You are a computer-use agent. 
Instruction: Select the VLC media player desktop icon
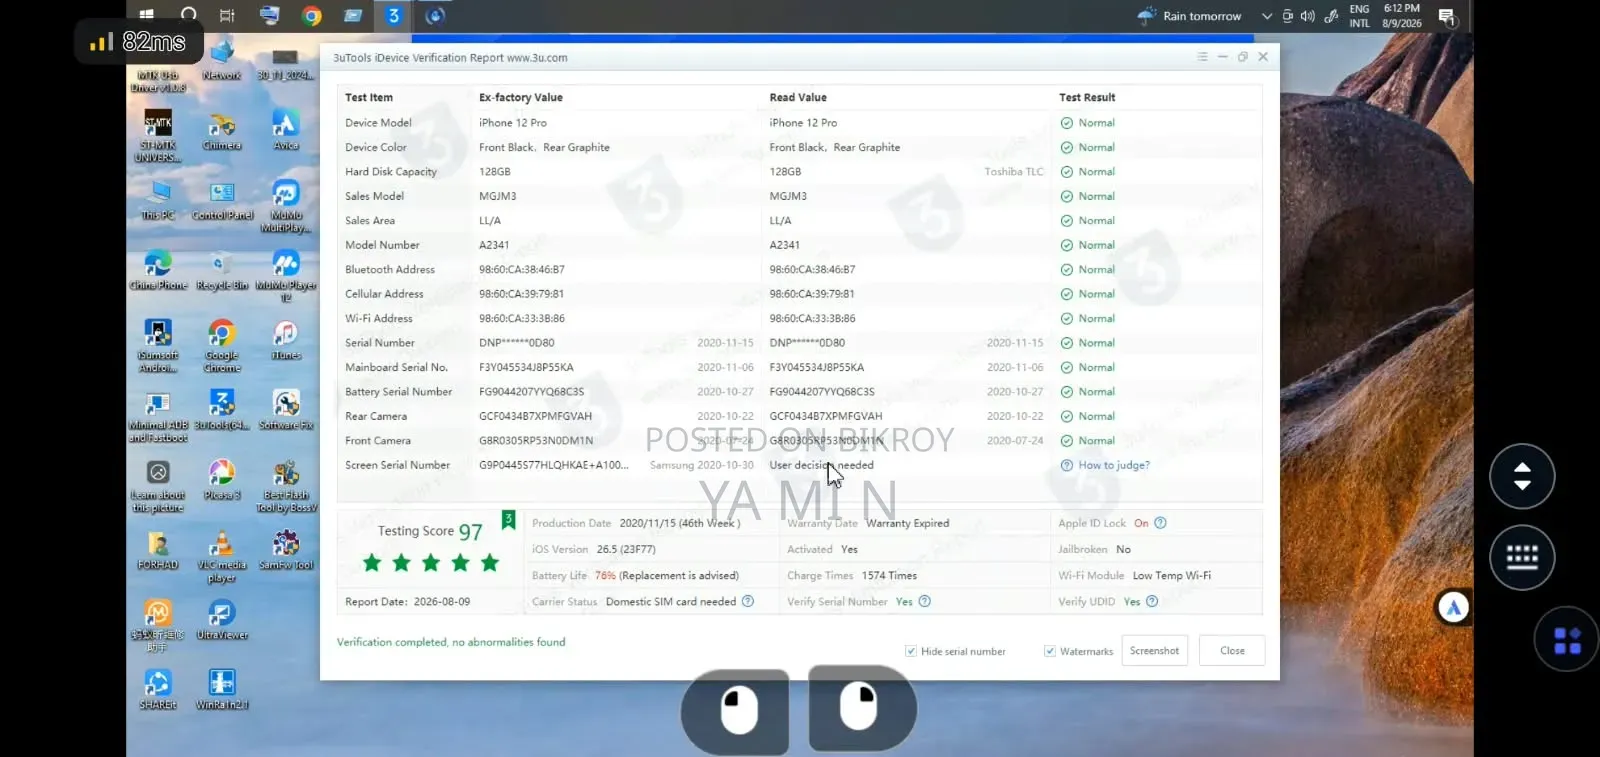(222, 556)
